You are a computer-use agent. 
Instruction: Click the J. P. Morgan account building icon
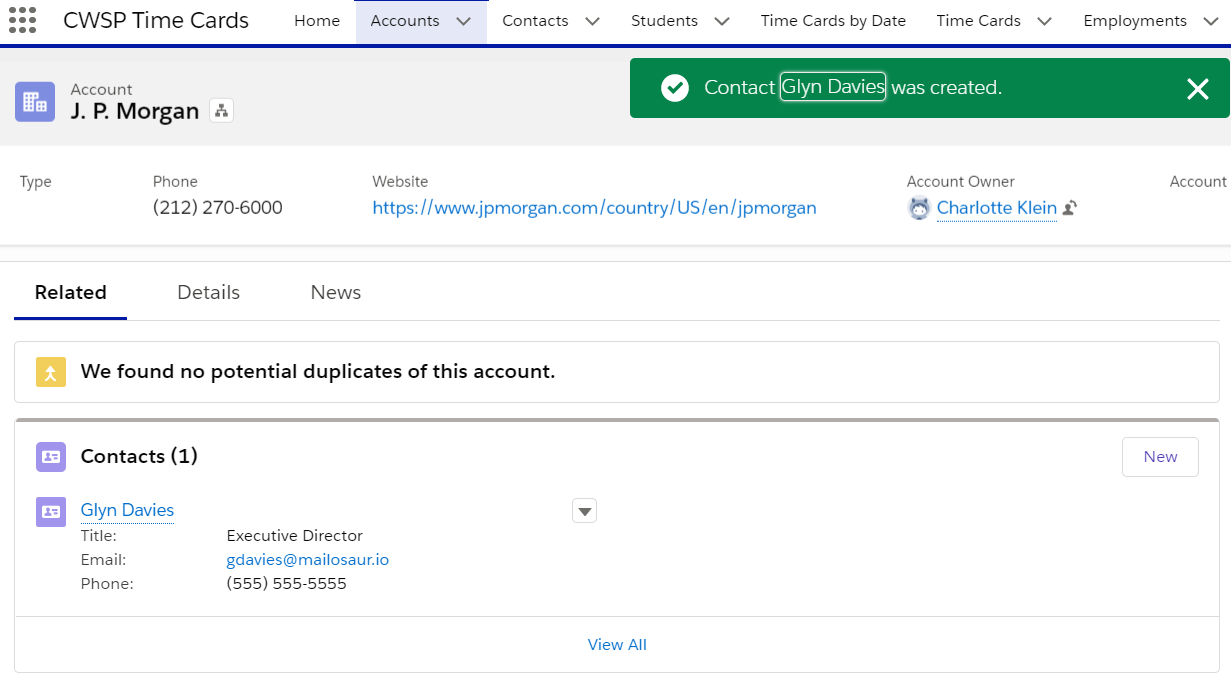(x=35, y=102)
